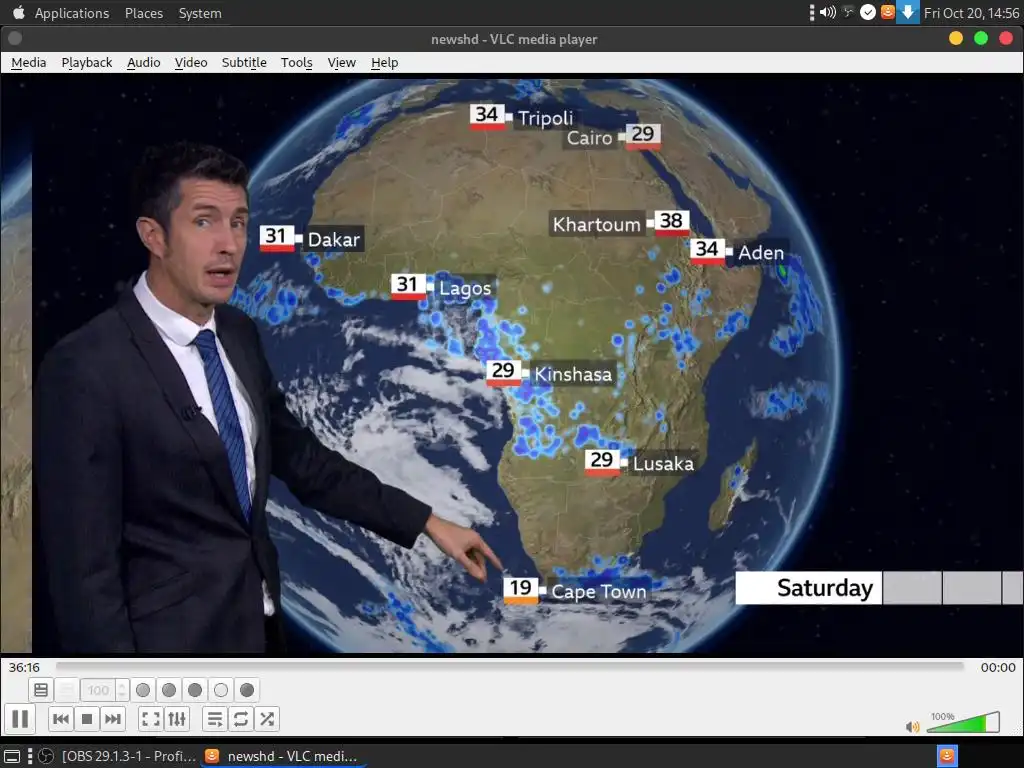Skip to next media track
The image size is (1024, 768).
click(x=113, y=719)
